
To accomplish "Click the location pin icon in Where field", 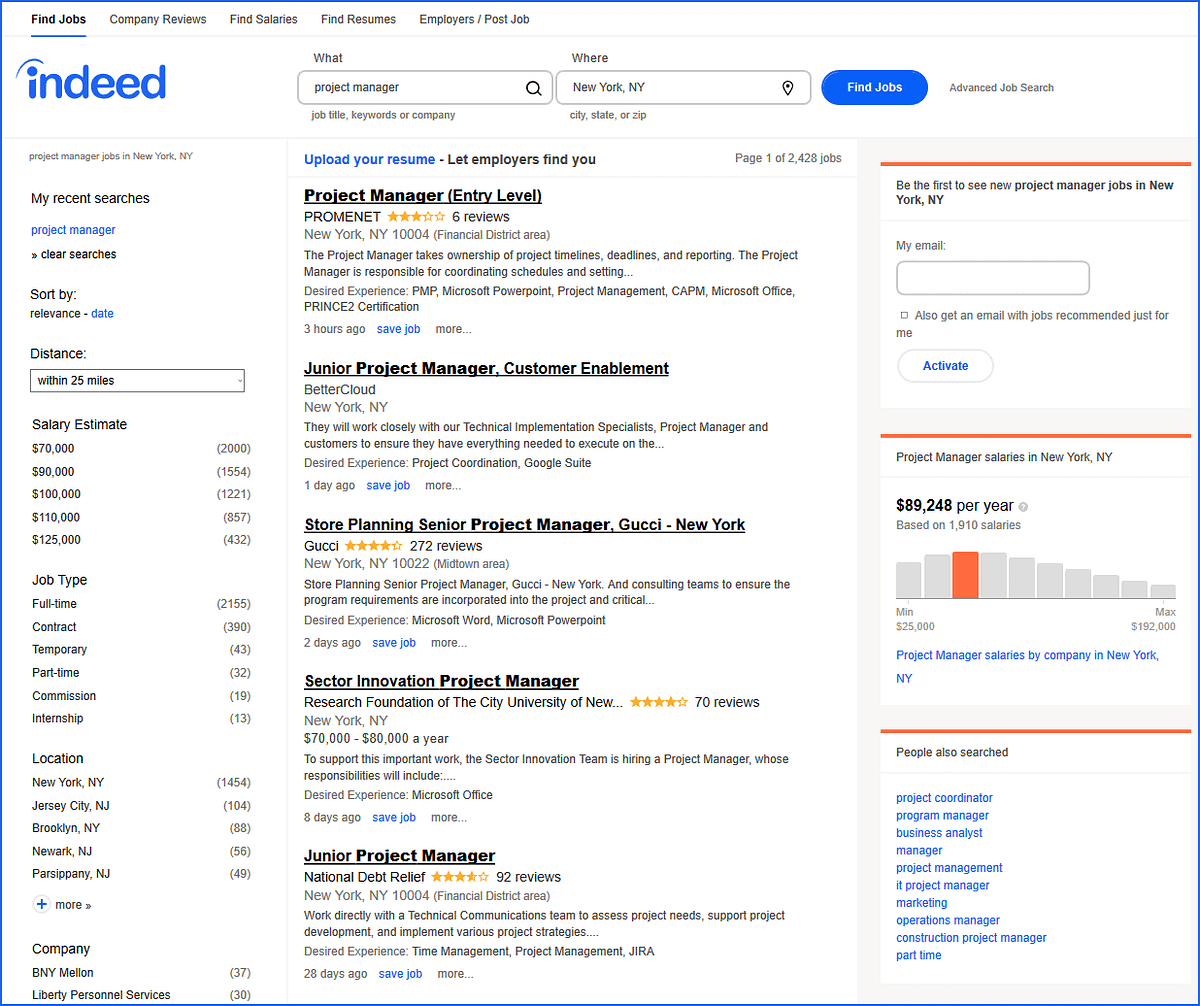I will pyautogui.click(x=788, y=88).
